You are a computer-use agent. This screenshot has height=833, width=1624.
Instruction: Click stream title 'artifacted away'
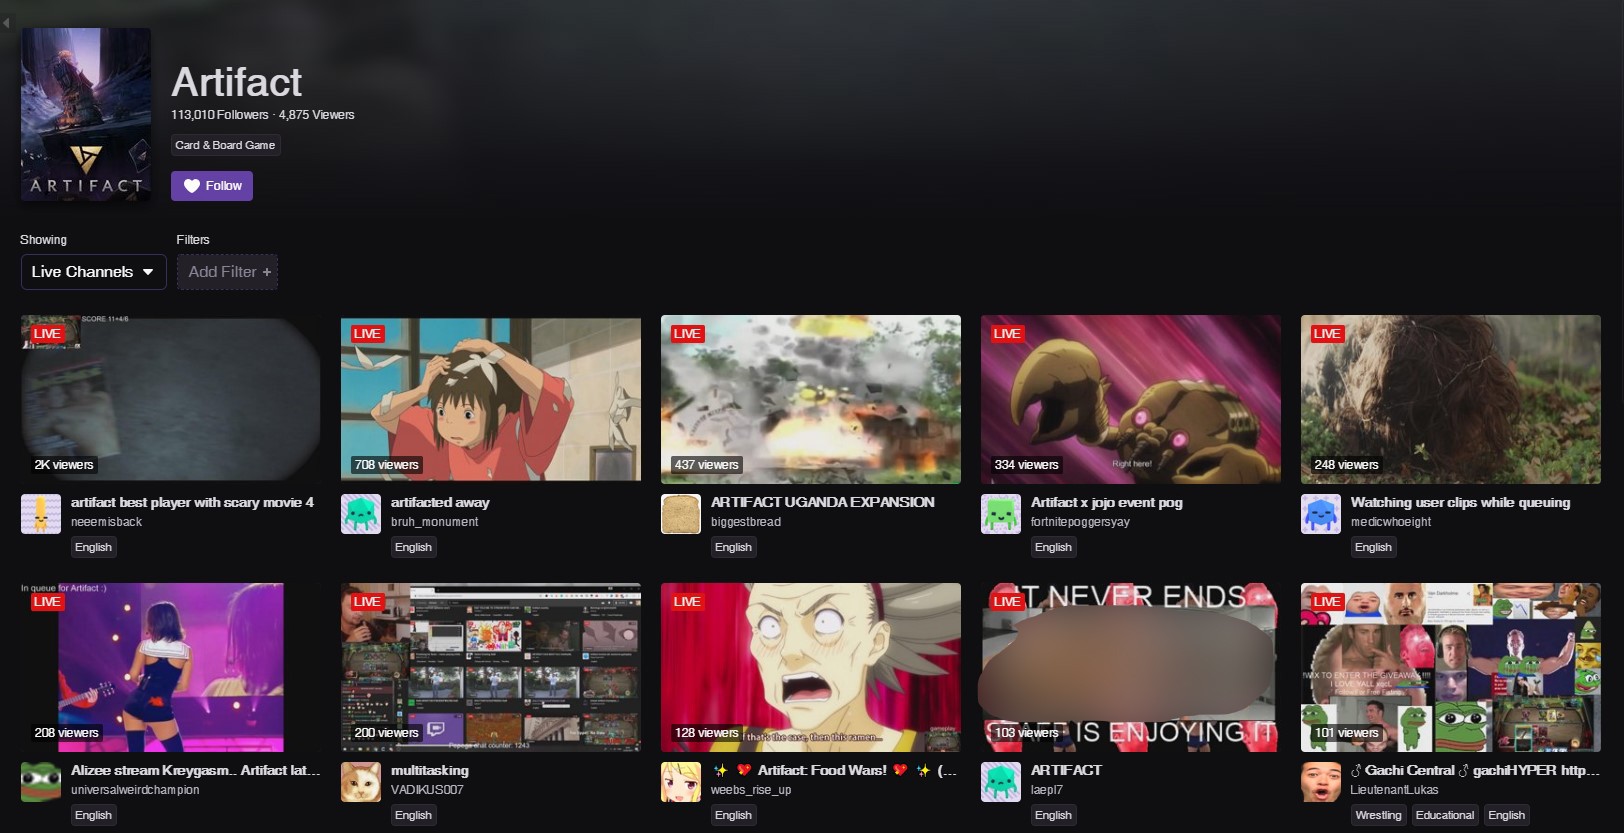click(x=440, y=502)
